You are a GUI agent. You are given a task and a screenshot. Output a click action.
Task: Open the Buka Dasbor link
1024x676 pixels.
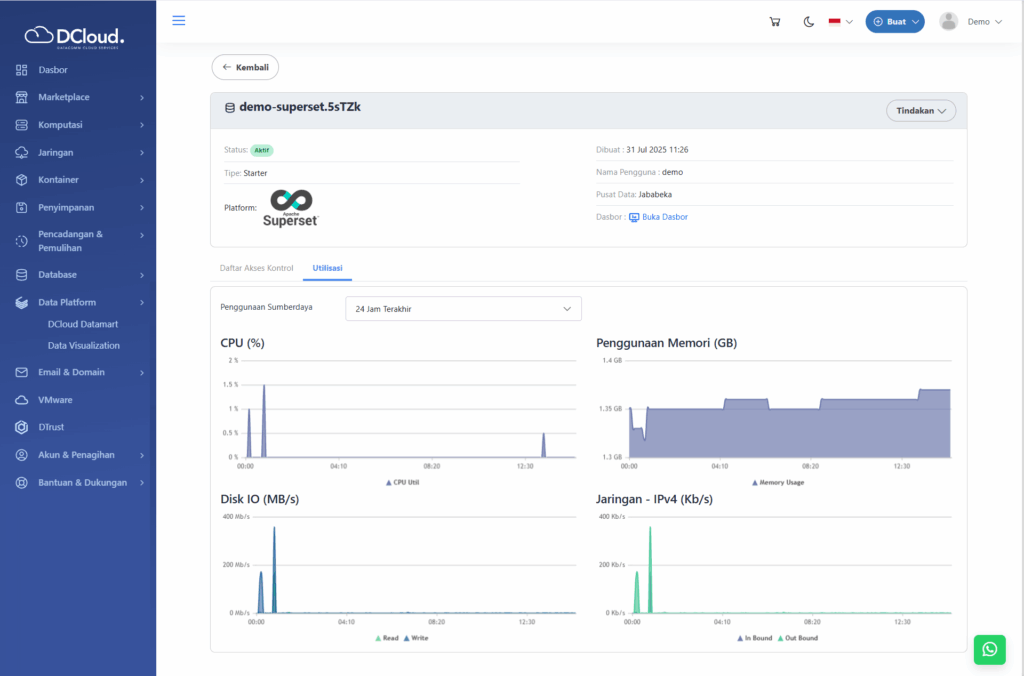point(664,217)
